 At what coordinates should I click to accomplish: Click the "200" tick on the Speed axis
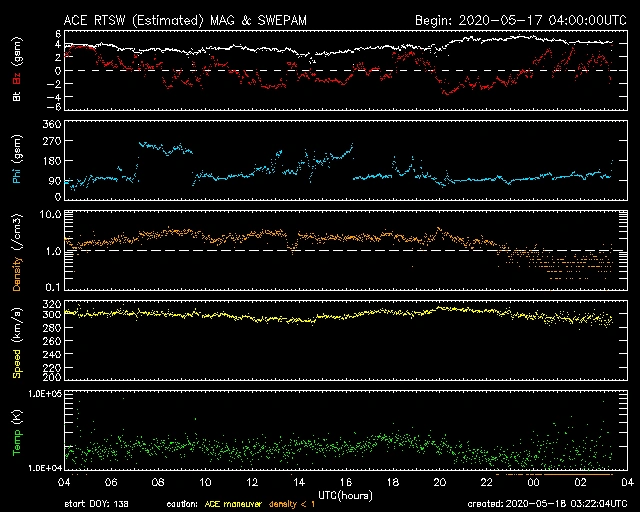[52, 376]
